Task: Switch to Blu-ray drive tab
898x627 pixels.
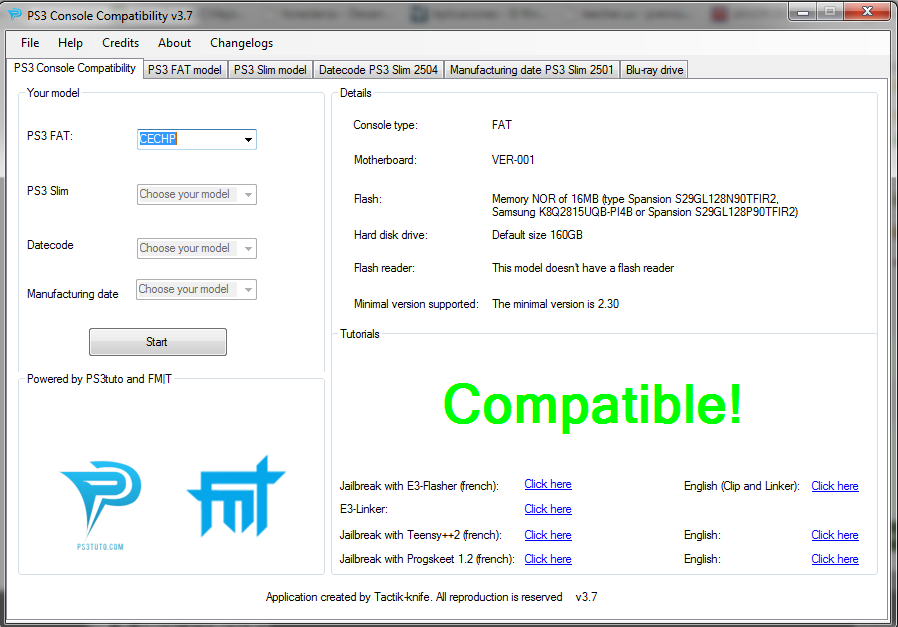Action: pos(654,70)
